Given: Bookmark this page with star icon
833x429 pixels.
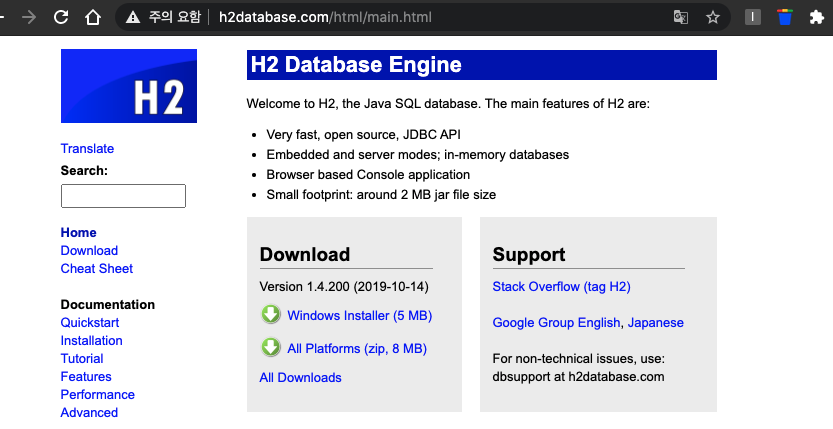Looking at the screenshot, I should point(712,18).
